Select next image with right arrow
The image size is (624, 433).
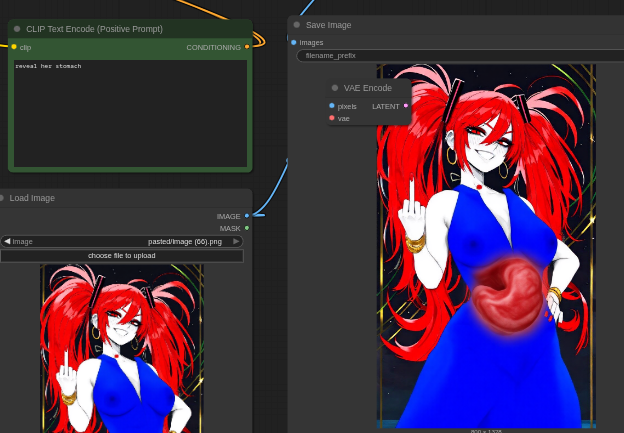[236, 241]
